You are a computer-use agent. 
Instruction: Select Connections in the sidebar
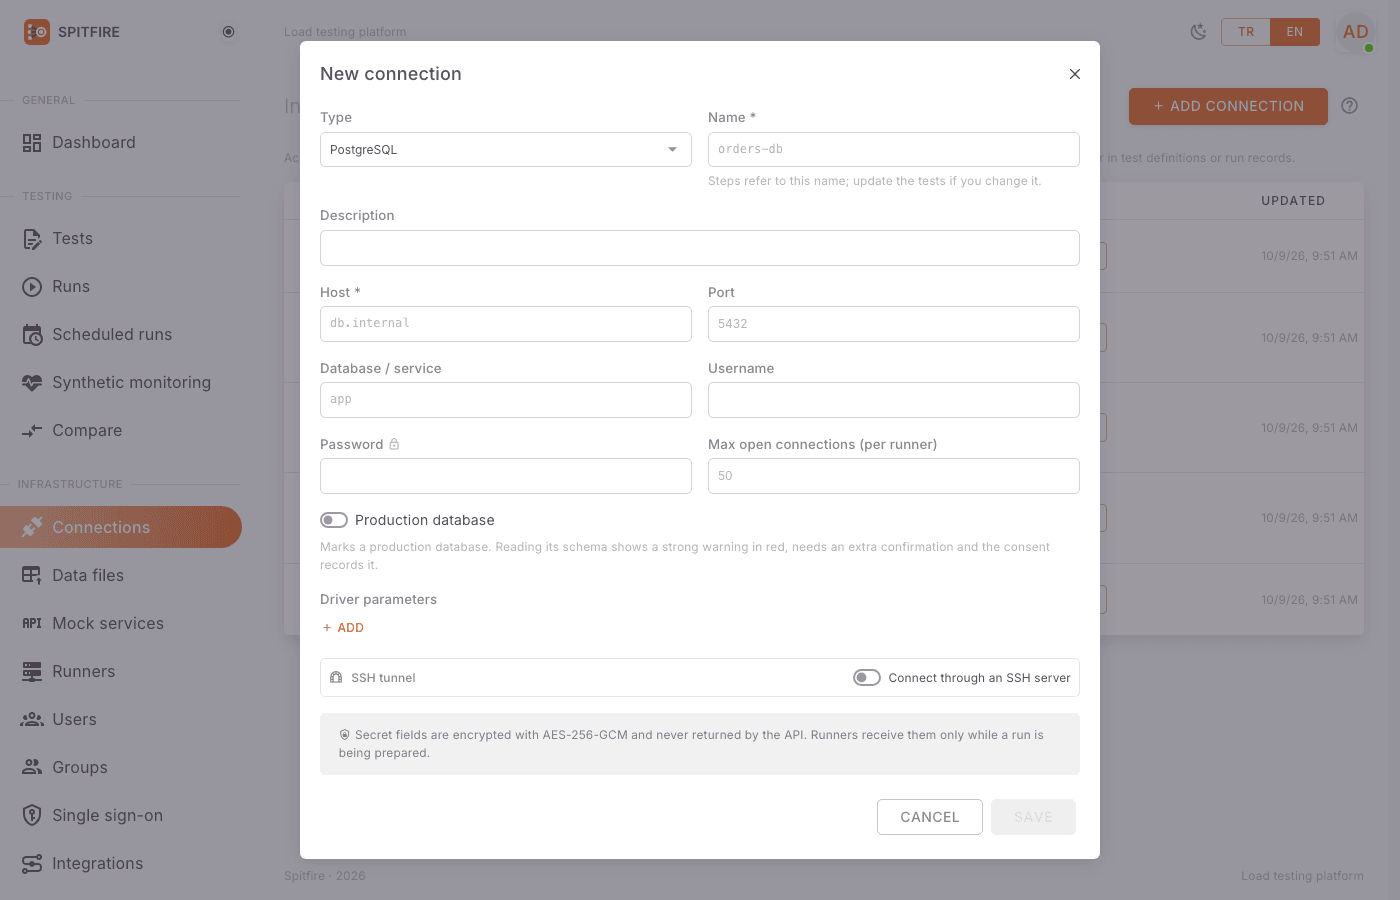120,527
